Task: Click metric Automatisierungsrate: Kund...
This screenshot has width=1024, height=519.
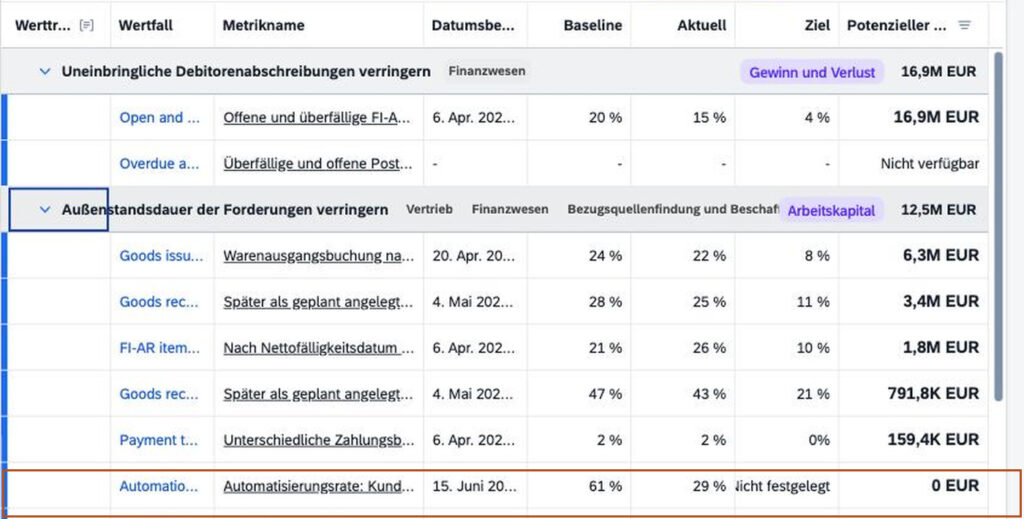Action: pyautogui.click(x=319, y=486)
